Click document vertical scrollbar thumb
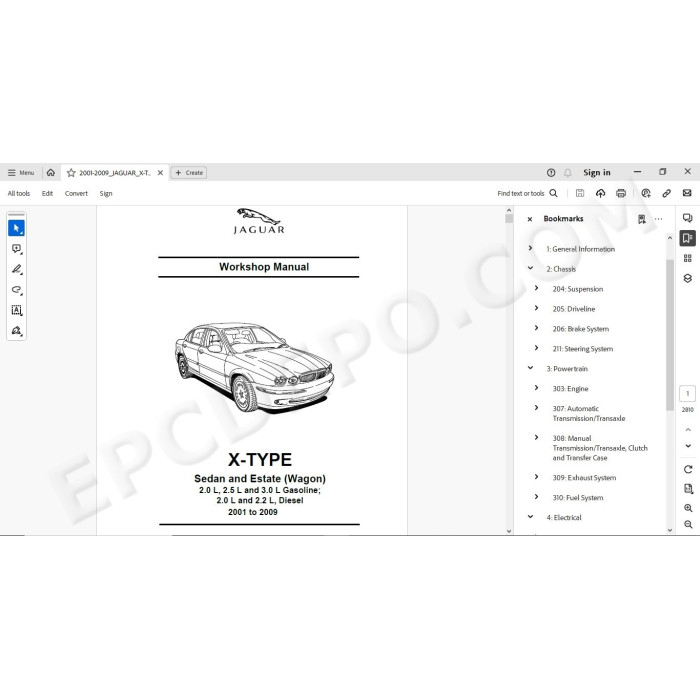The width and height of the screenshot is (700, 700). (x=509, y=218)
